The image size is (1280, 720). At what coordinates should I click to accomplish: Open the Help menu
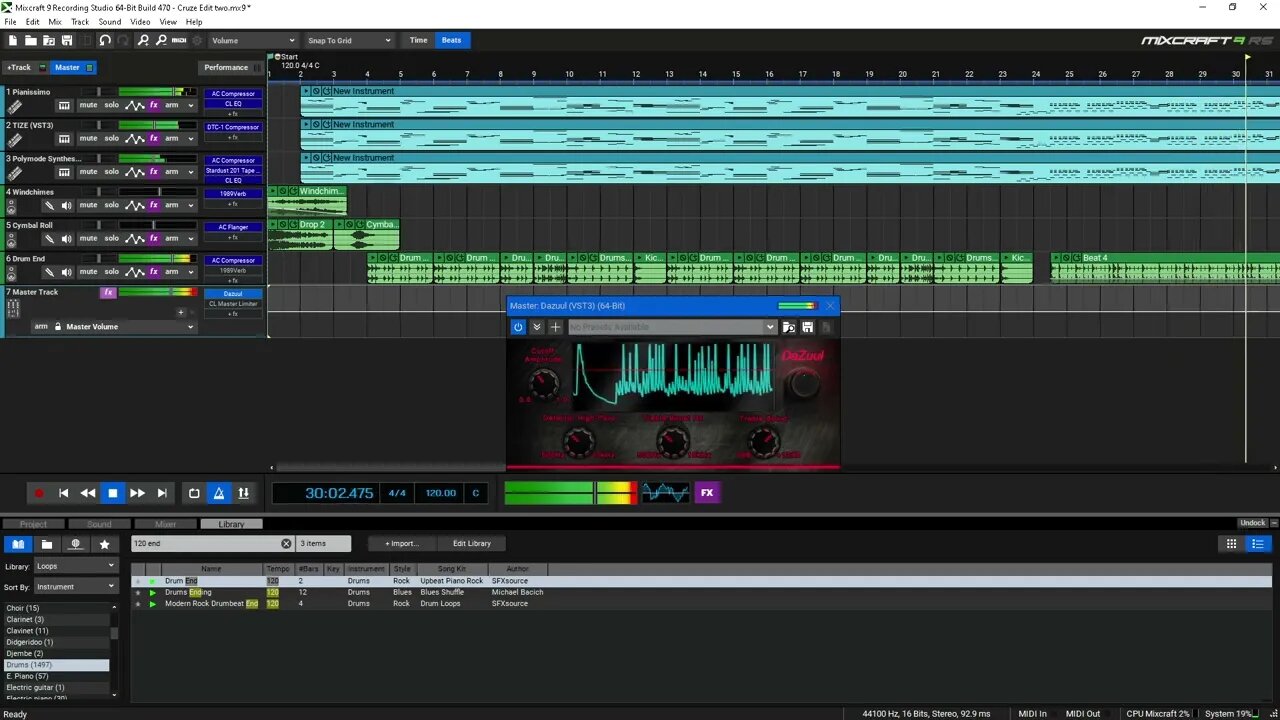(194, 21)
